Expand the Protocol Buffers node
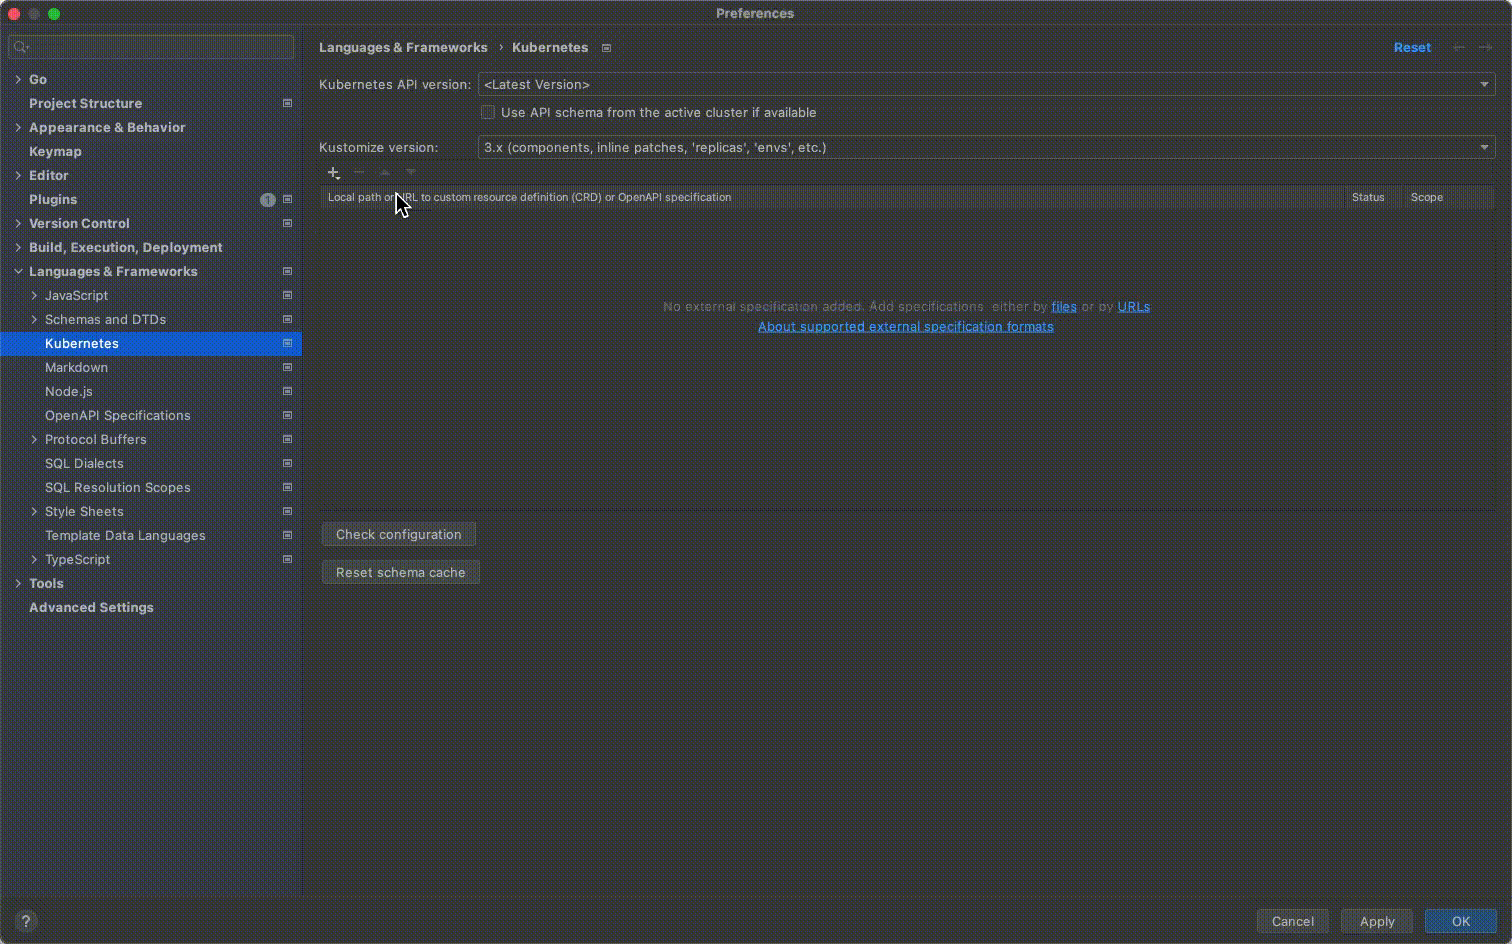The width and height of the screenshot is (1512, 944). [x=34, y=439]
